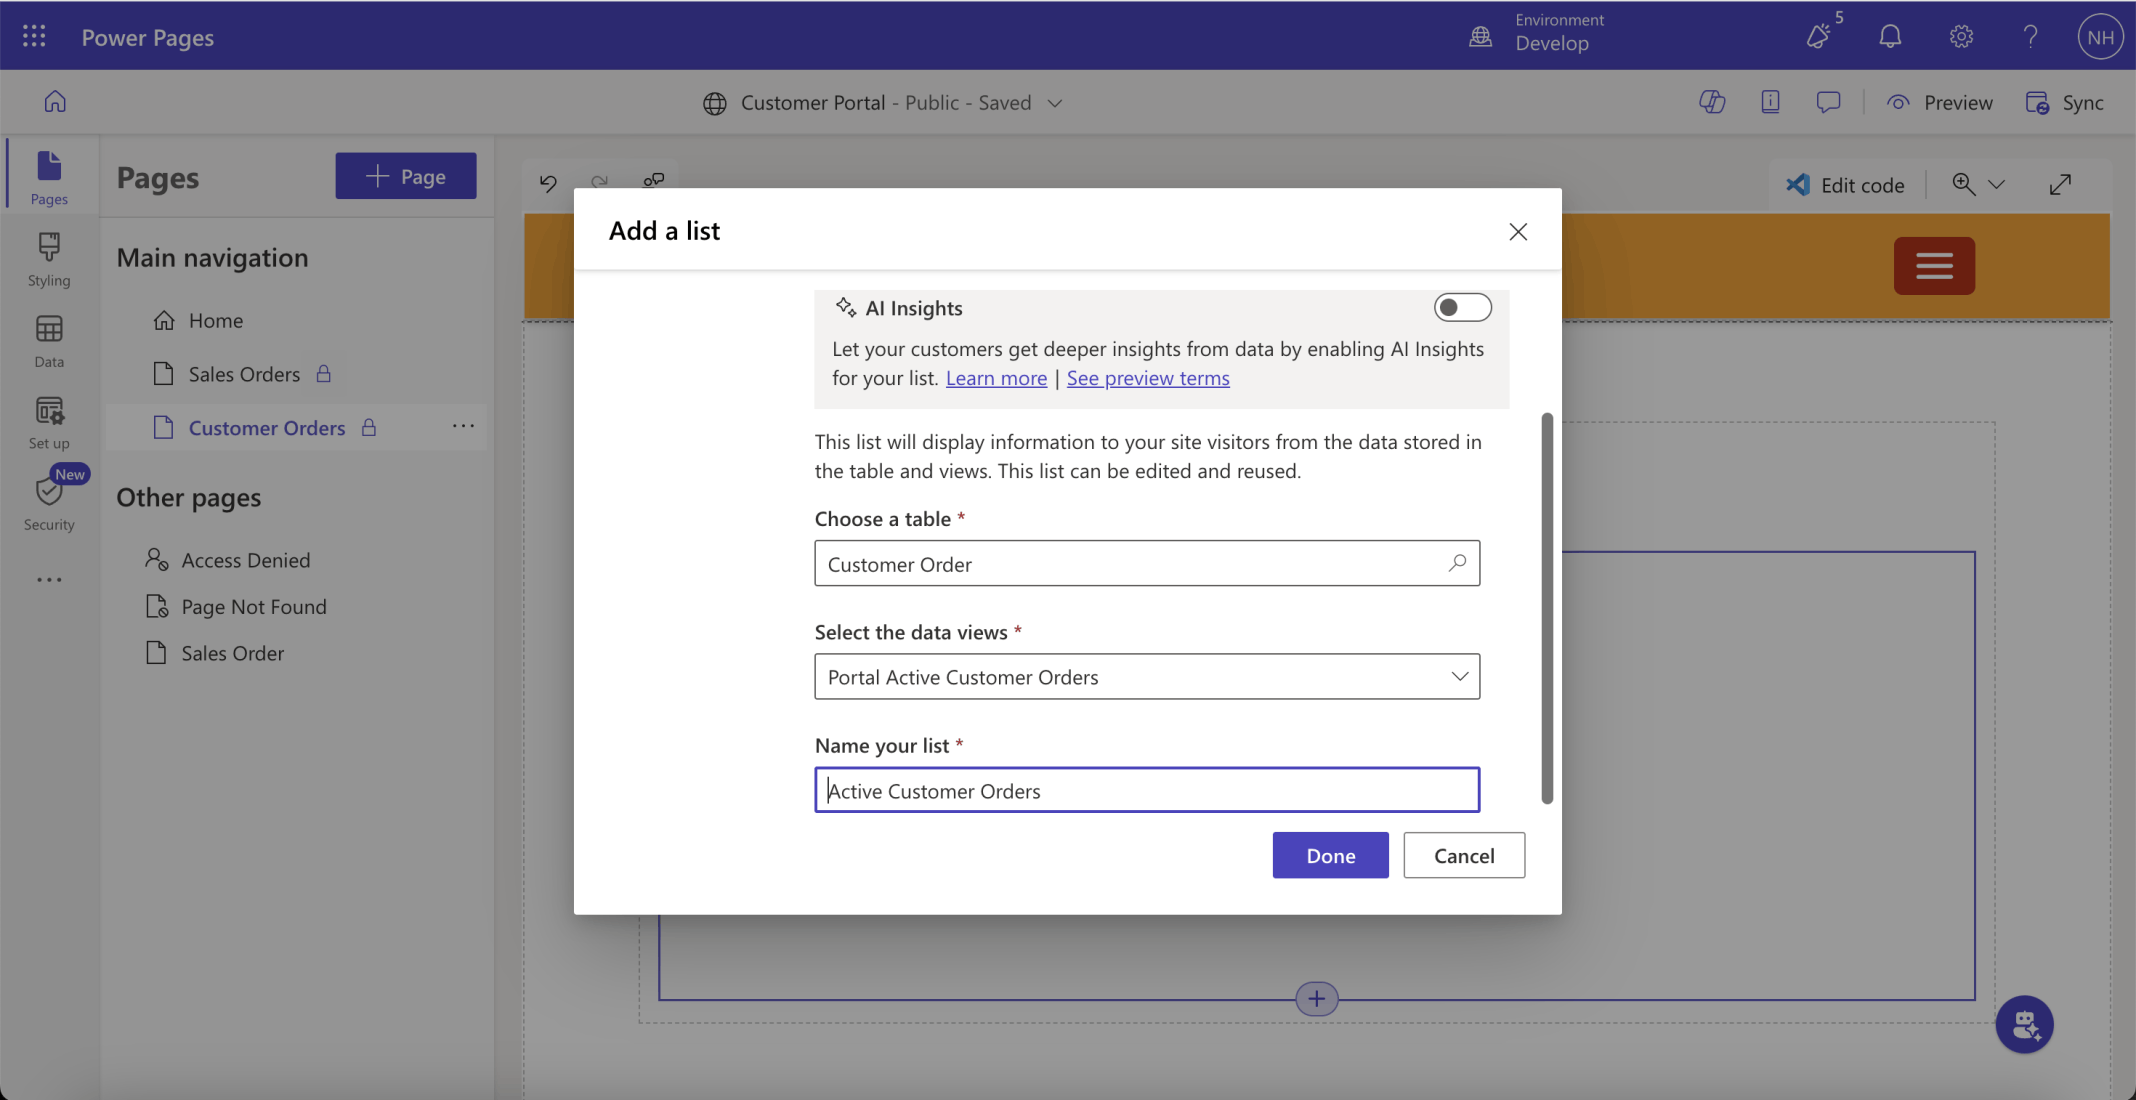This screenshot has width=2136, height=1100.
Task: Click the Home icon below app launcher
Action: (55, 102)
